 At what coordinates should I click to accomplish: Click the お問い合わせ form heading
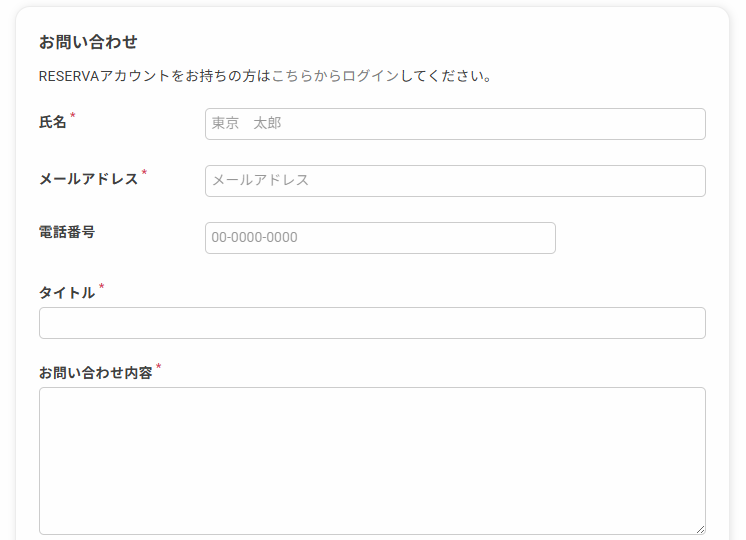click(88, 42)
